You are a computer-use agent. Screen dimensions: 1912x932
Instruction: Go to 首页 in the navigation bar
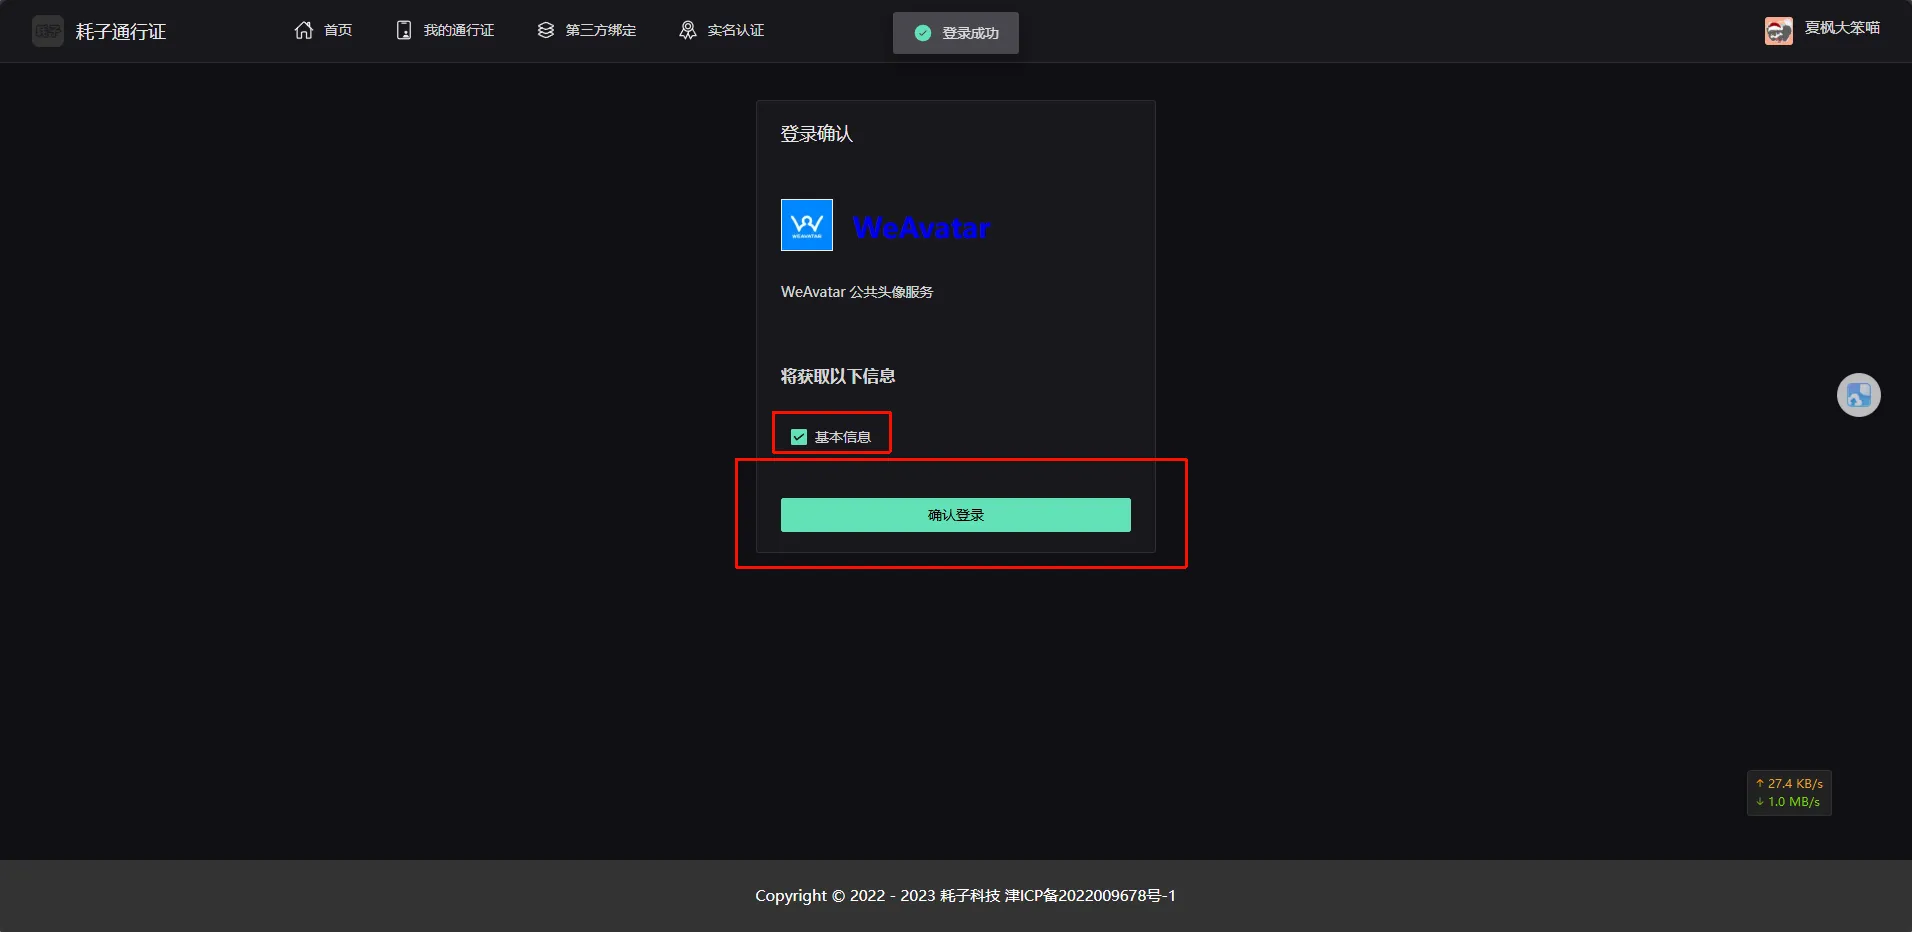coord(338,30)
